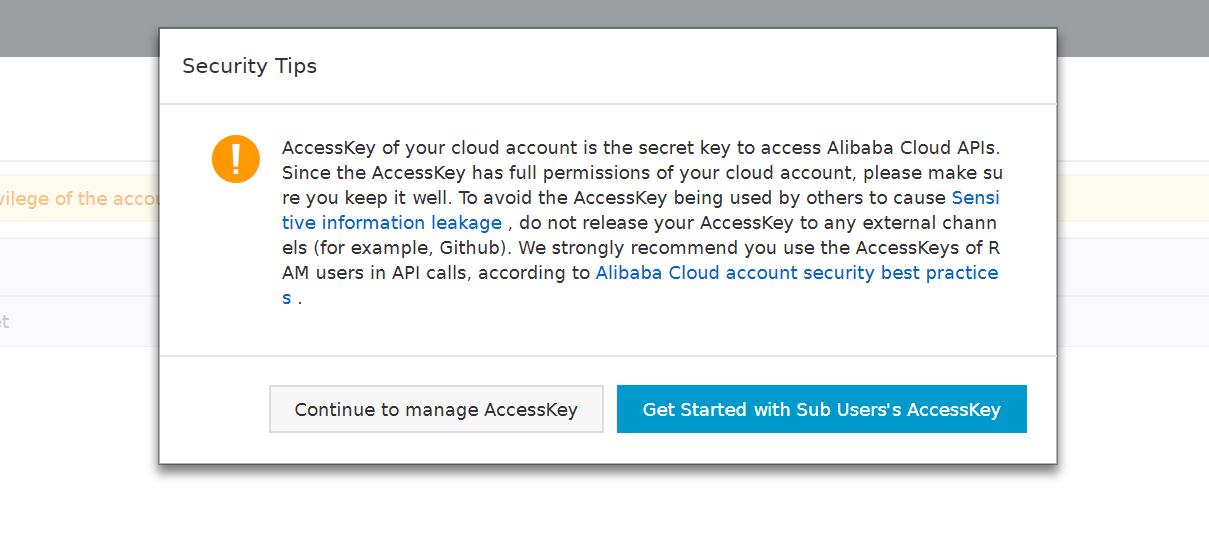Screen dimensions: 1209x557
Task: Click the "Security Tips" dialog title
Action: (x=249, y=67)
